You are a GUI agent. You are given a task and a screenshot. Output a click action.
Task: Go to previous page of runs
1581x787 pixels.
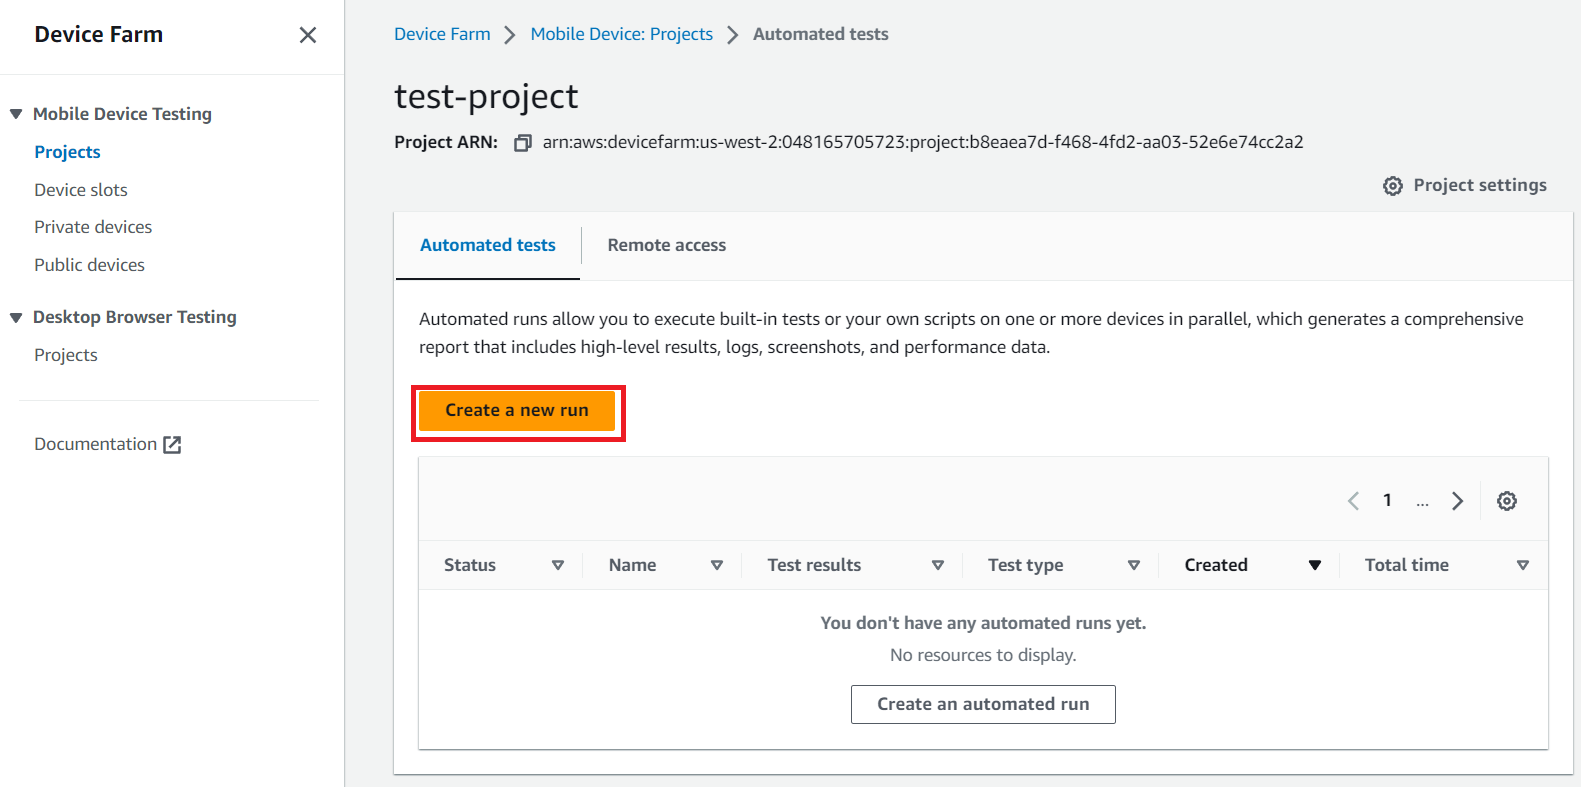click(x=1353, y=501)
